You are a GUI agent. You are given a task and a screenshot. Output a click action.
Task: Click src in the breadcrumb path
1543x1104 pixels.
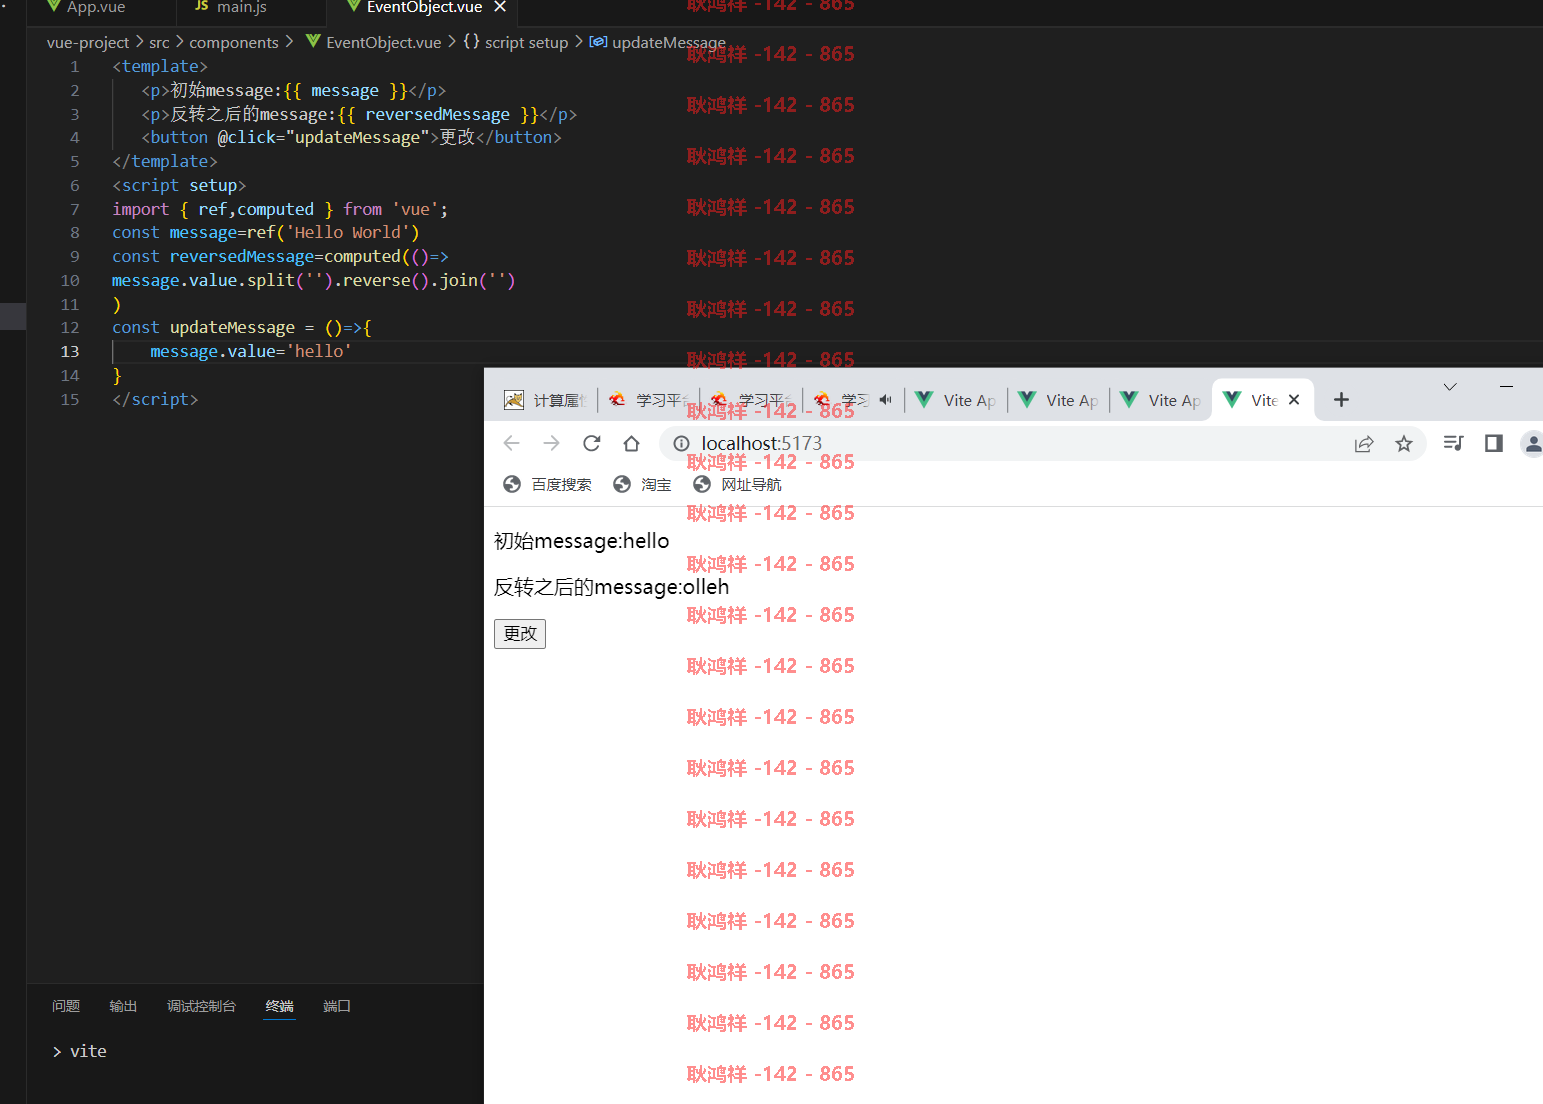click(x=159, y=42)
